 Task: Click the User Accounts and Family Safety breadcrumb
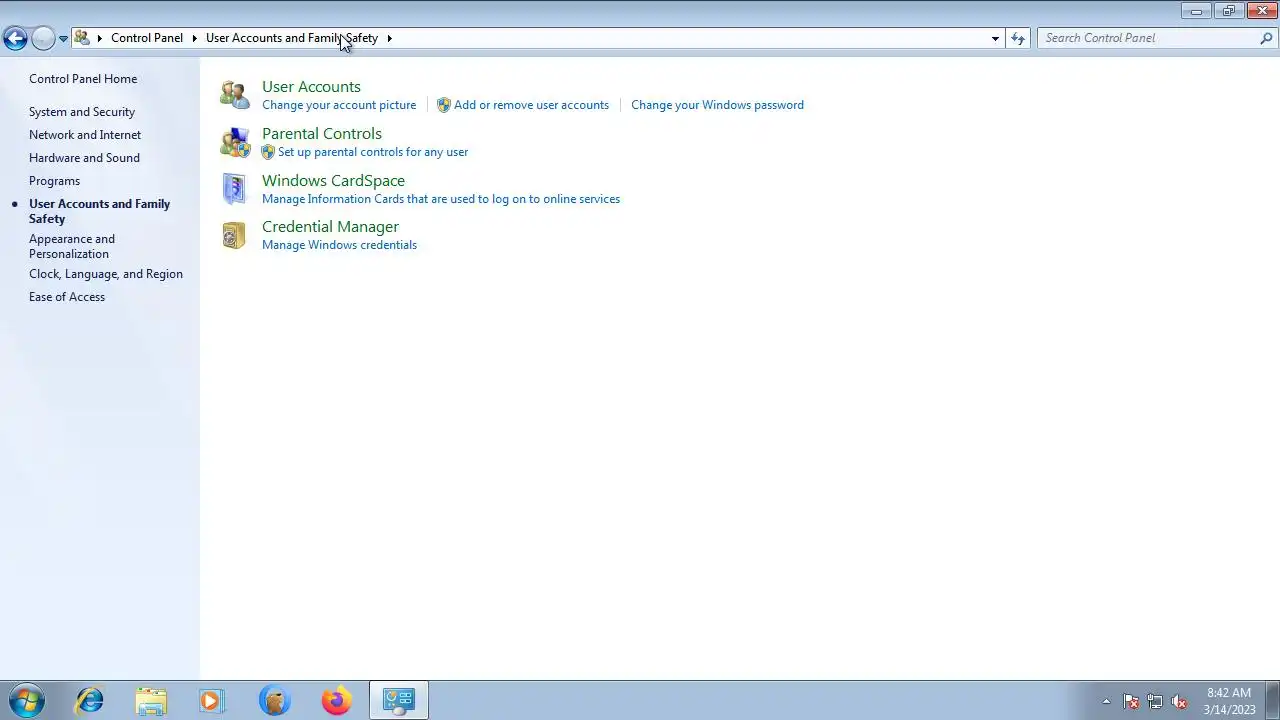292,38
